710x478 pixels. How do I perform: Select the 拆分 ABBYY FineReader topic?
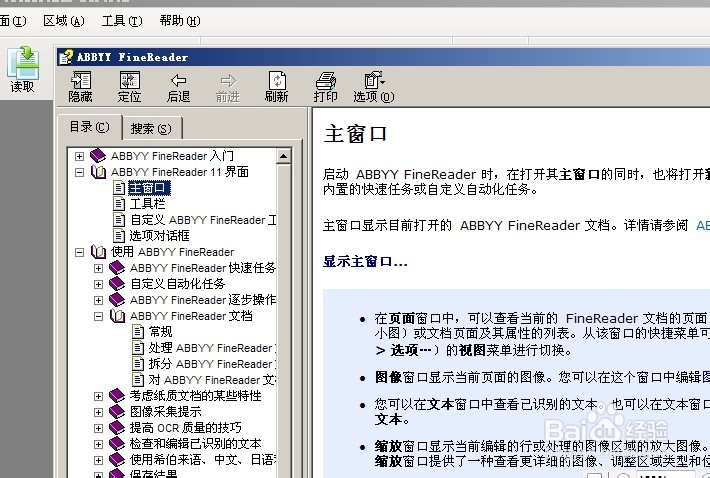pyautogui.click(x=212, y=364)
